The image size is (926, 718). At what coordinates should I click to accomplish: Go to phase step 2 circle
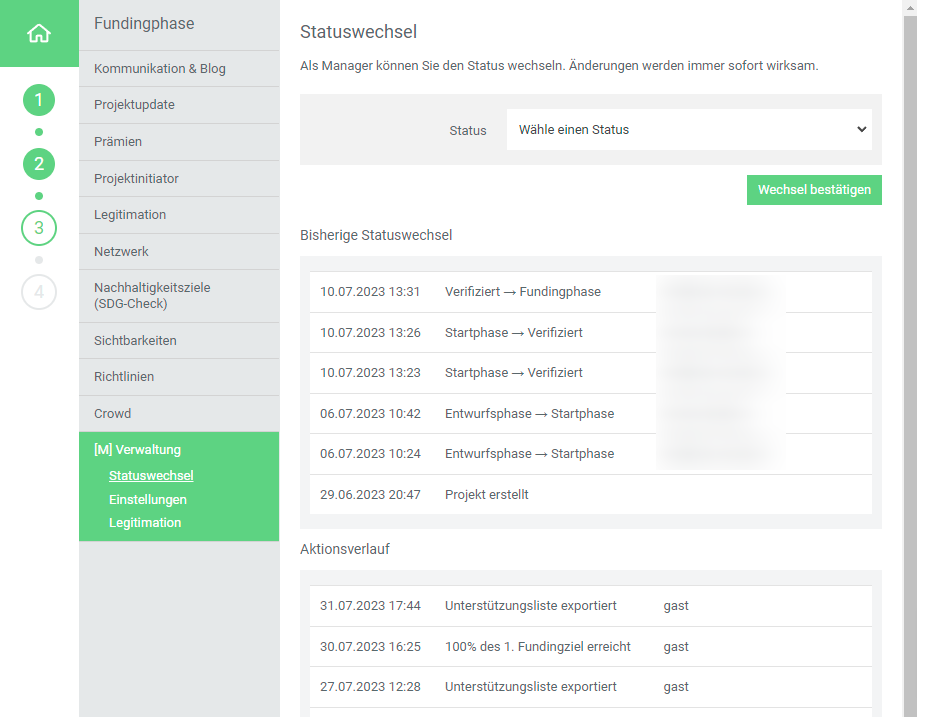39,164
